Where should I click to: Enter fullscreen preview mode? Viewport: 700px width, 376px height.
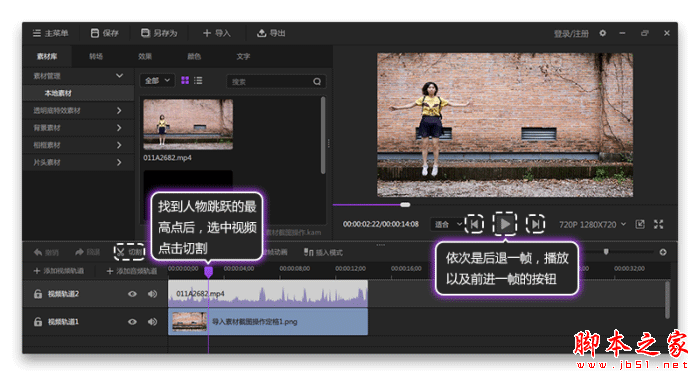pyautogui.click(x=658, y=224)
